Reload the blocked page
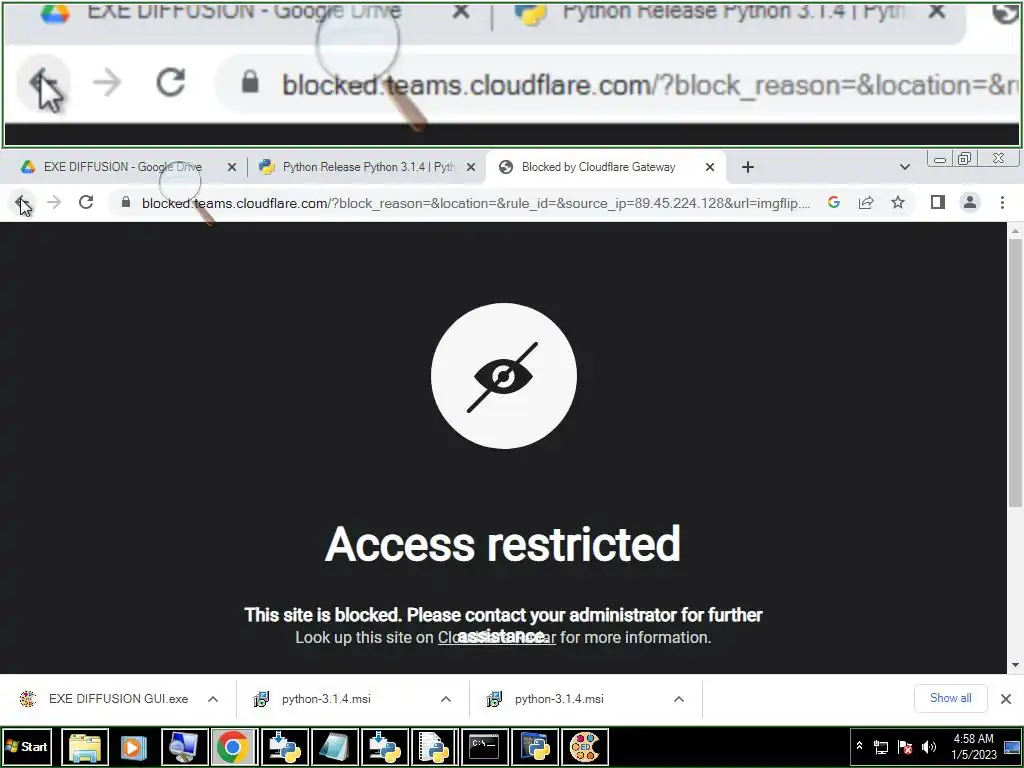The height and width of the screenshot is (768, 1024). click(x=86, y=202)
